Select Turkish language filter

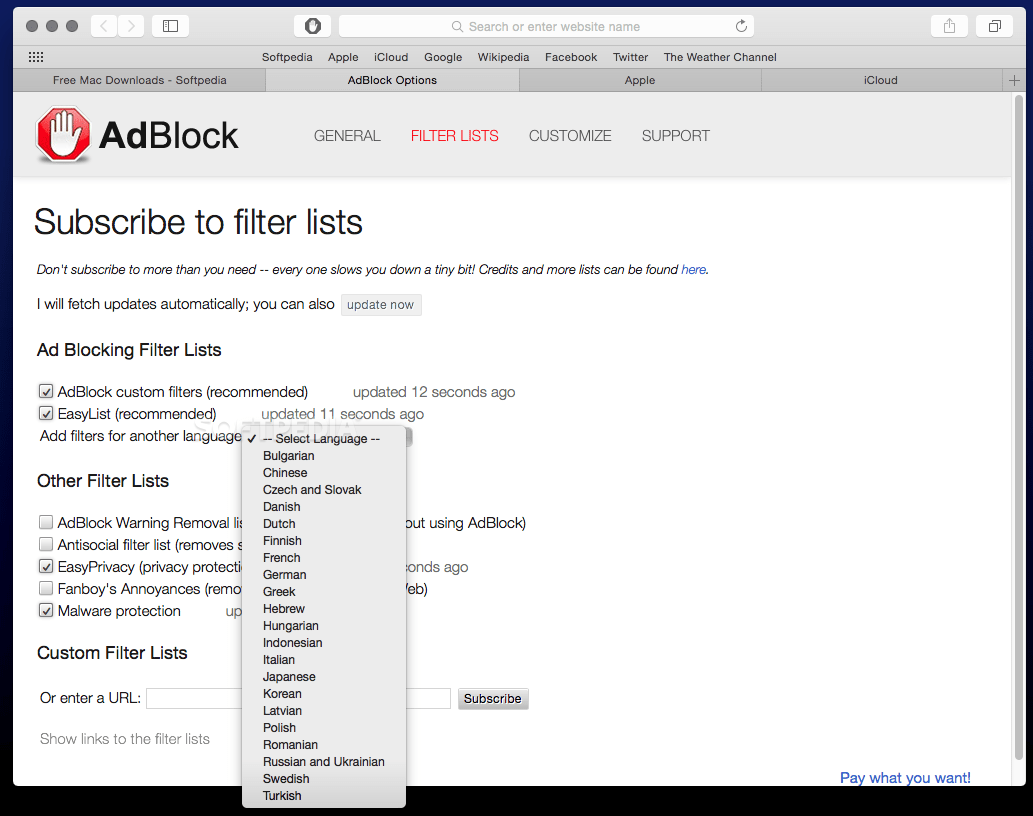click(324, 796)
